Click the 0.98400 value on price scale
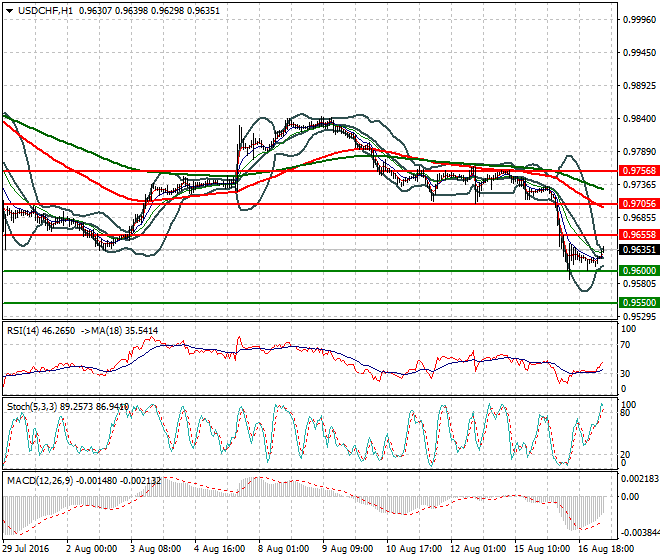Viewport: 660px width, 560px height. 638,119
